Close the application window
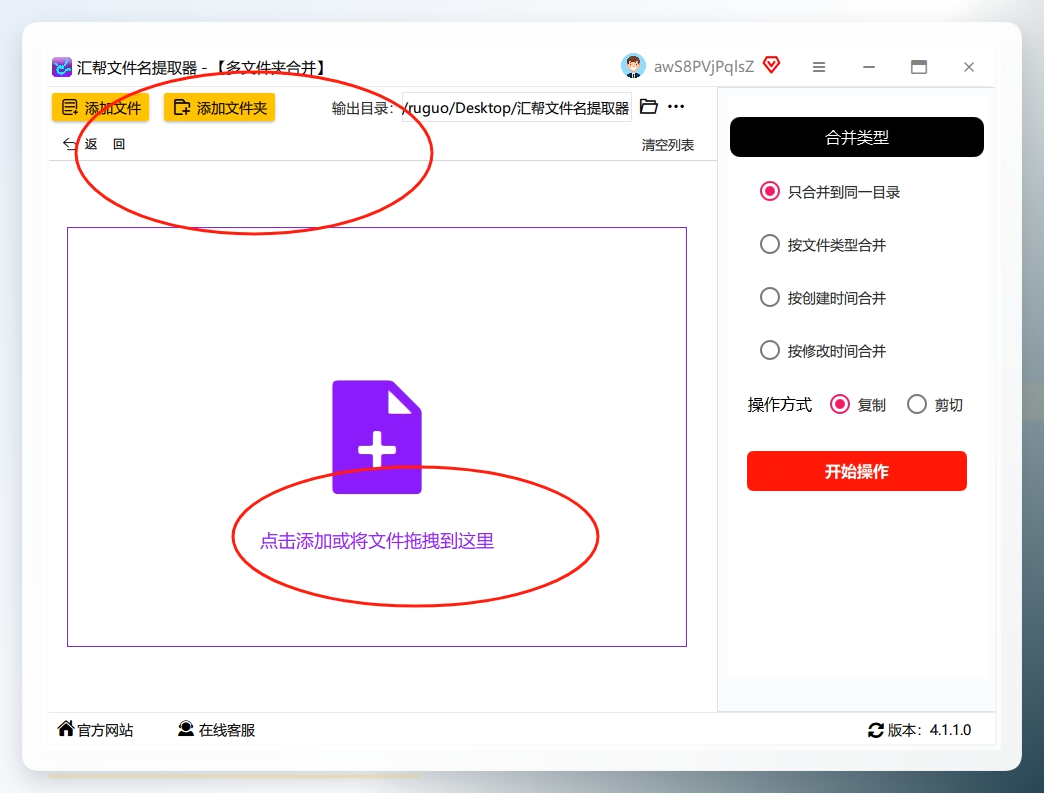The image size is (1044, 793). [969, 67]
